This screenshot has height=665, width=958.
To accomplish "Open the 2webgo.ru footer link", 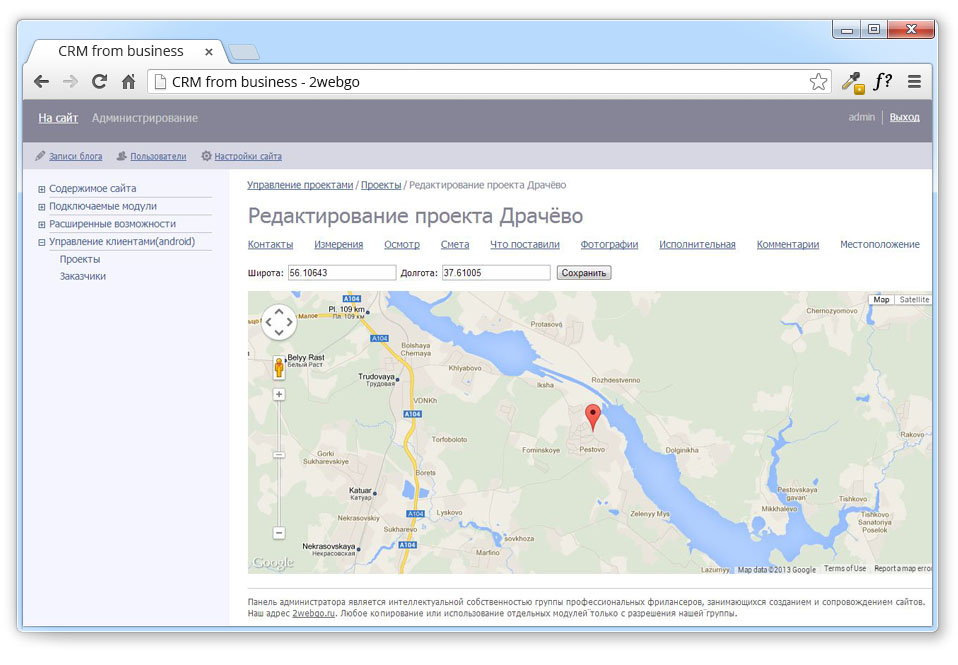I will pos(313,613).
